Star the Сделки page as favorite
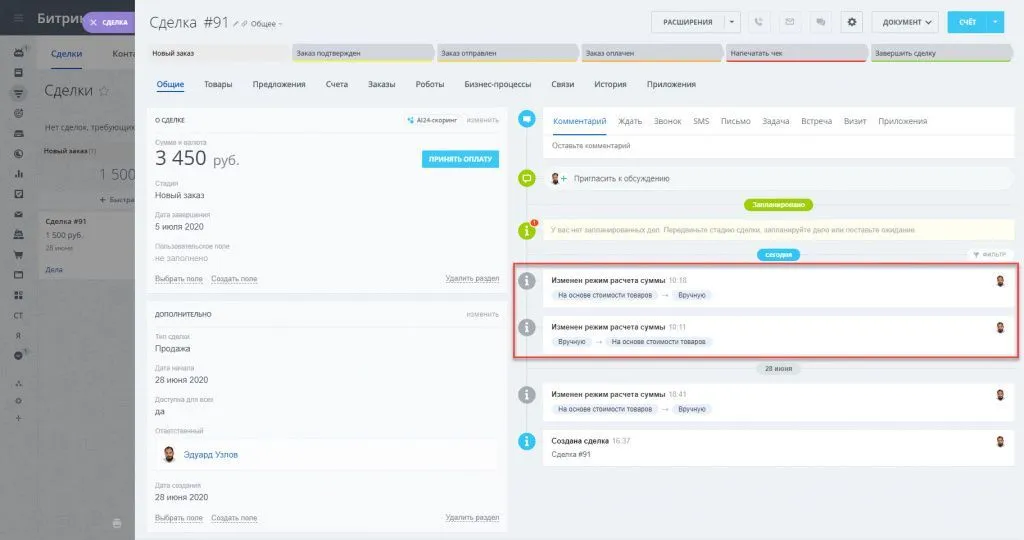The image size is (1024, 540). (103, 91)
